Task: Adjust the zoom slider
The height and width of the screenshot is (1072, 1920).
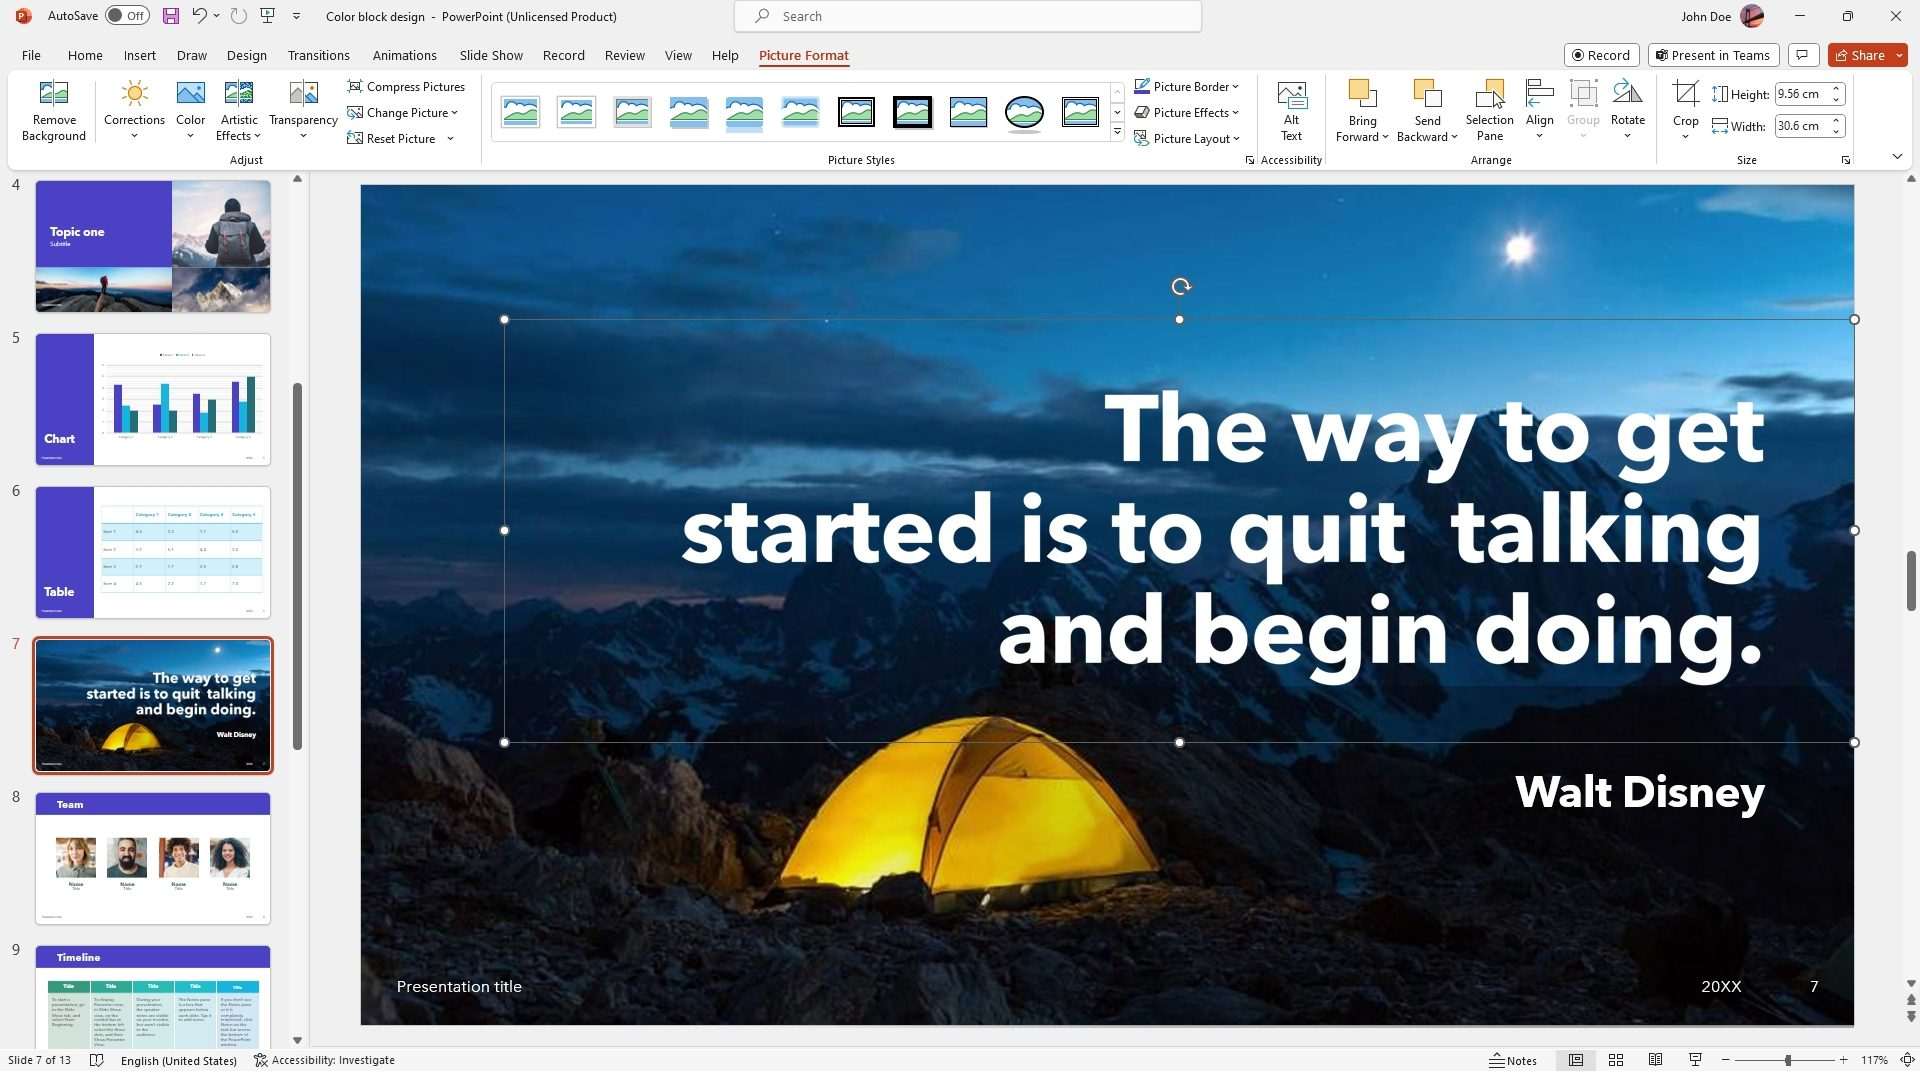Action: pos(1787,1060)
